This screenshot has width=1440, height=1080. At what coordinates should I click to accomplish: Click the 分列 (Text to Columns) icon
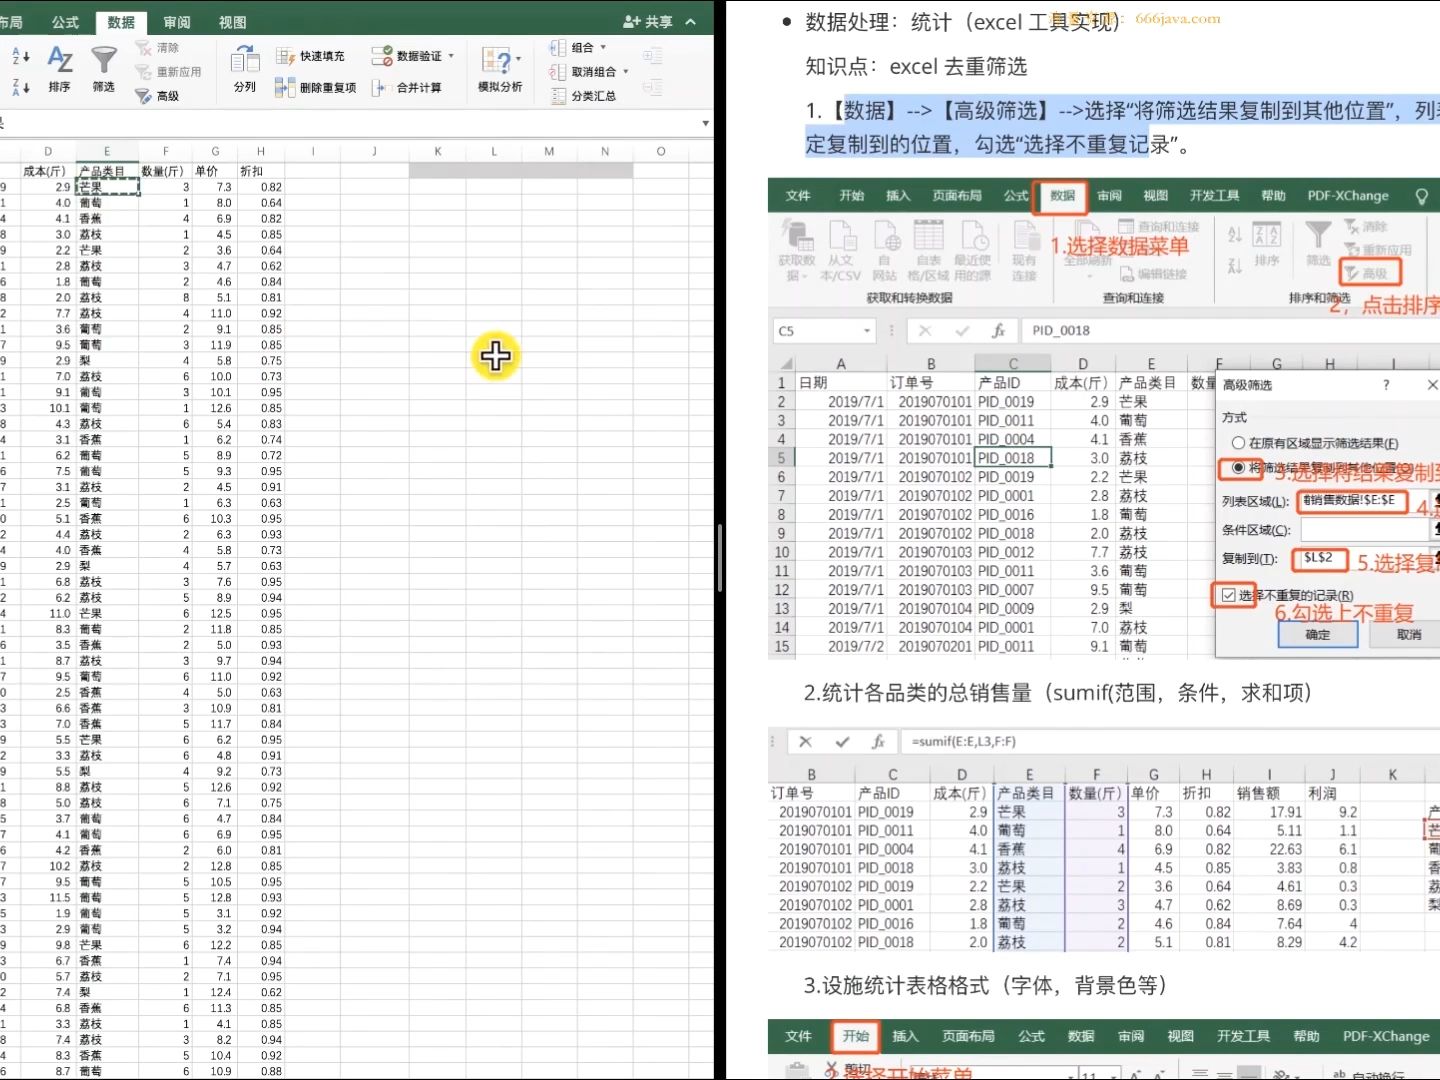pos(243,70)
